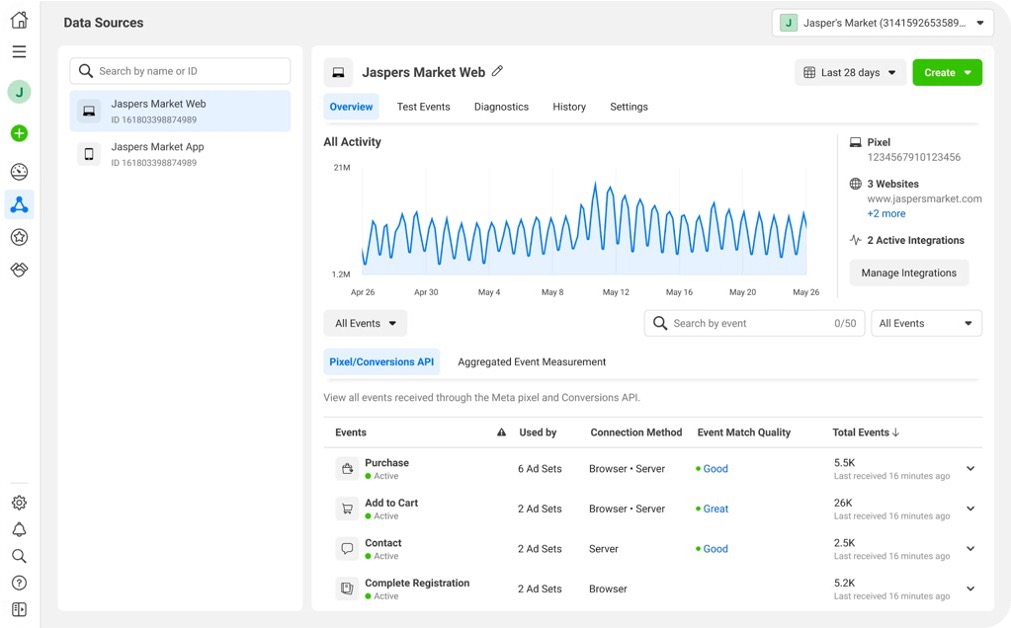1011x628 pixels.
Task: Click the laptop icon beside Jaspers Market Web title
Action: (338, 73)
